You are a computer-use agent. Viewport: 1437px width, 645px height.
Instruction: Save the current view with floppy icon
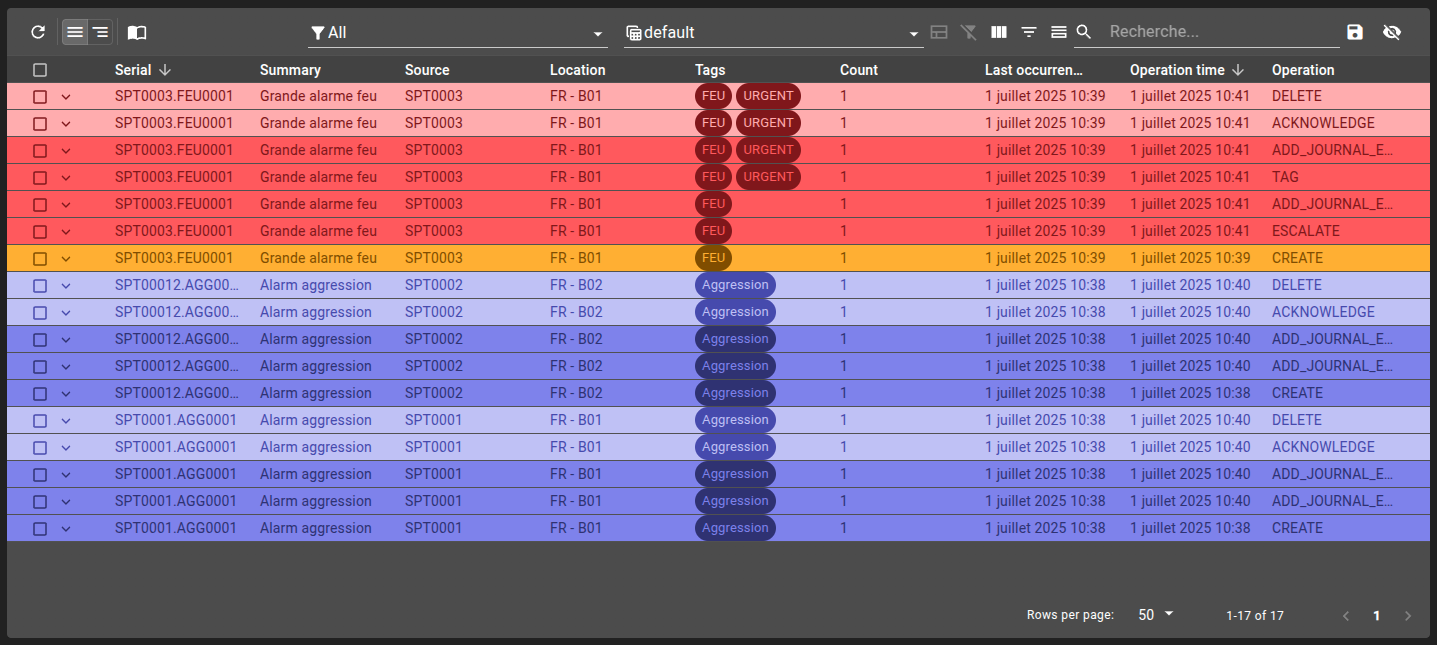[1355, 32]
